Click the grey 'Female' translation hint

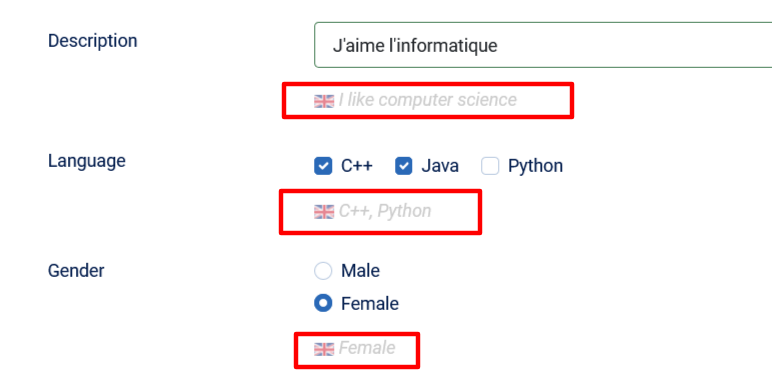(367, 348)
